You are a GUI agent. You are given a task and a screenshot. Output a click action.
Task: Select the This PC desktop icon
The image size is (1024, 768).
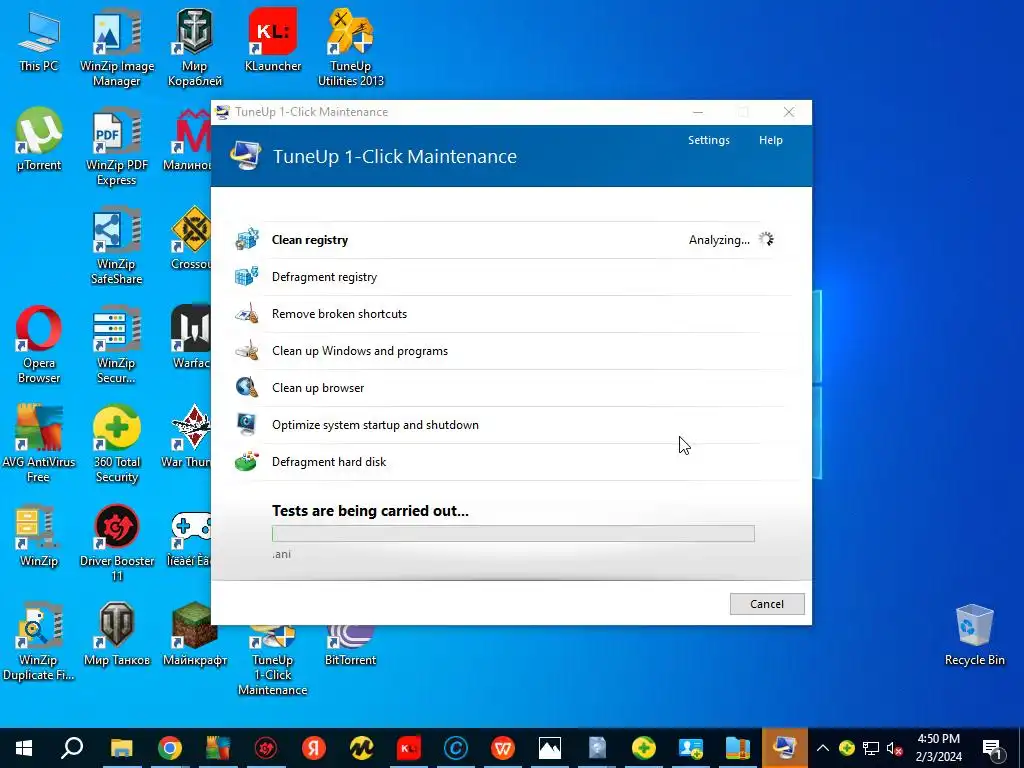point(38,42)
